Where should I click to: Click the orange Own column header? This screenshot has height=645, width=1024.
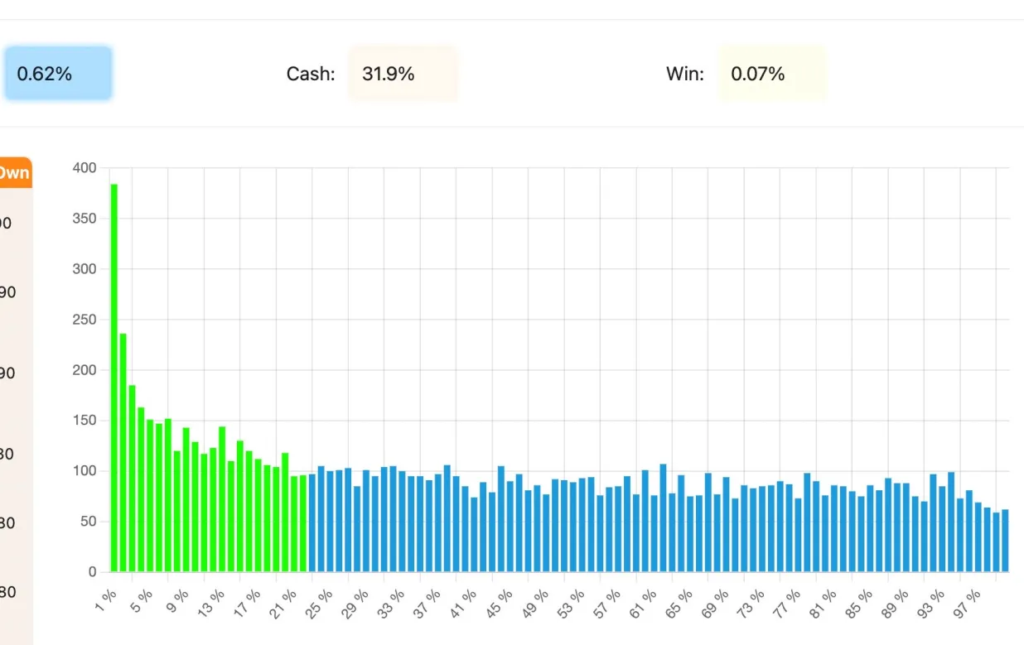[x=14, y=173]
